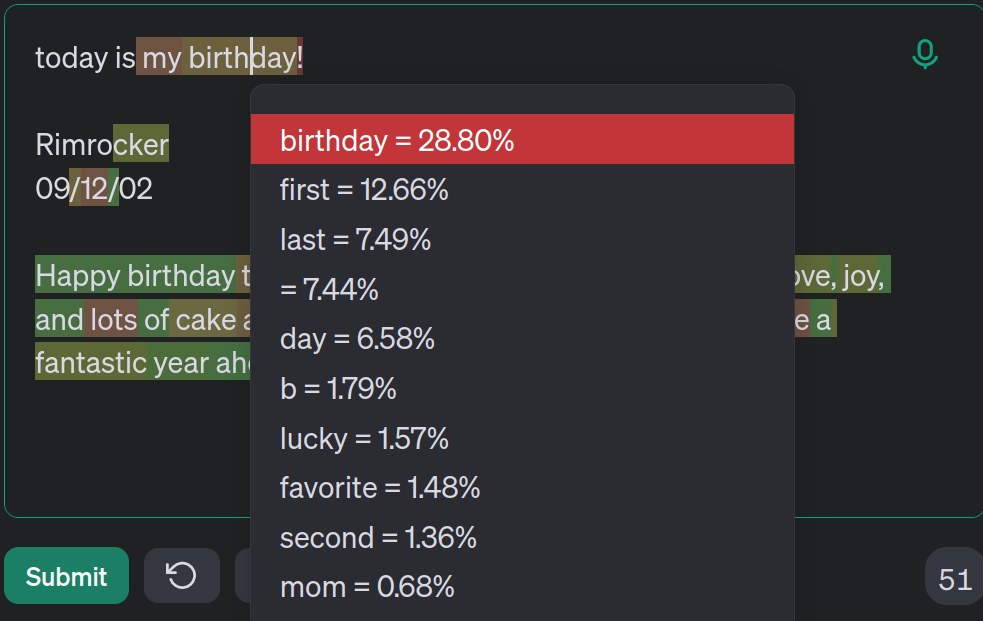Pick the "lucky = 1.57%" option
Viewport: 983px width, 621px height.
point(522,438)
